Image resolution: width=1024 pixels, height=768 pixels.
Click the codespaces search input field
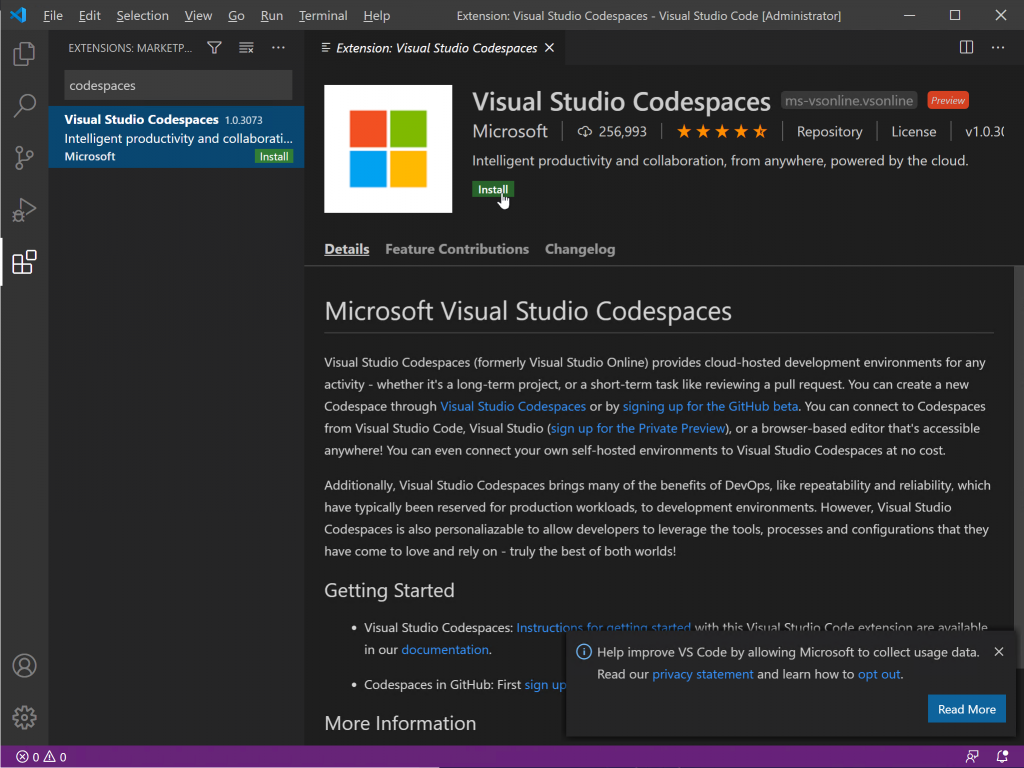pyautogui.click(x=178, y=86)
